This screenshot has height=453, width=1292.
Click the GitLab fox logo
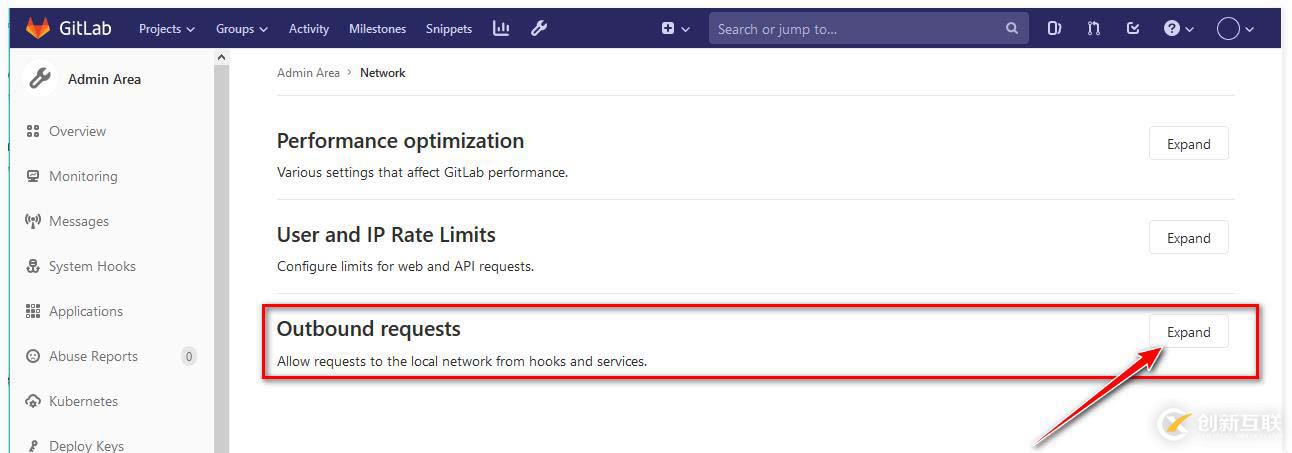point(37,28)
